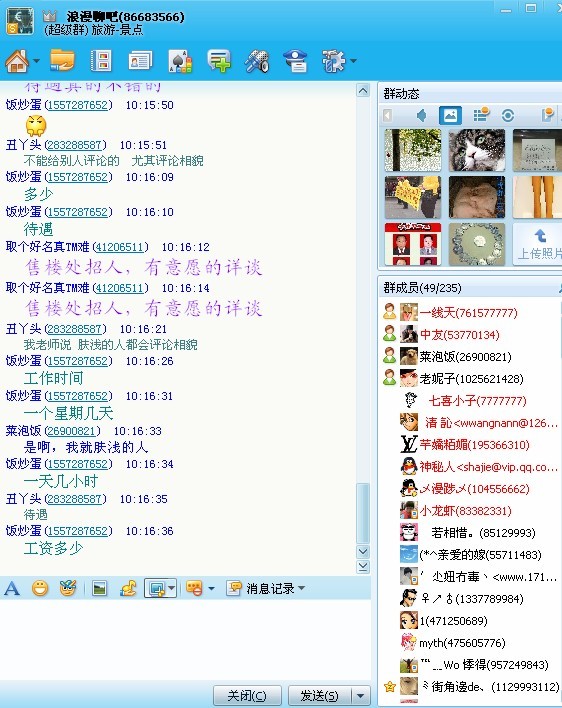This screenshot has height=708, width=562.
Task: Open the font formatting A button
Action: click(x=12, y=588)
